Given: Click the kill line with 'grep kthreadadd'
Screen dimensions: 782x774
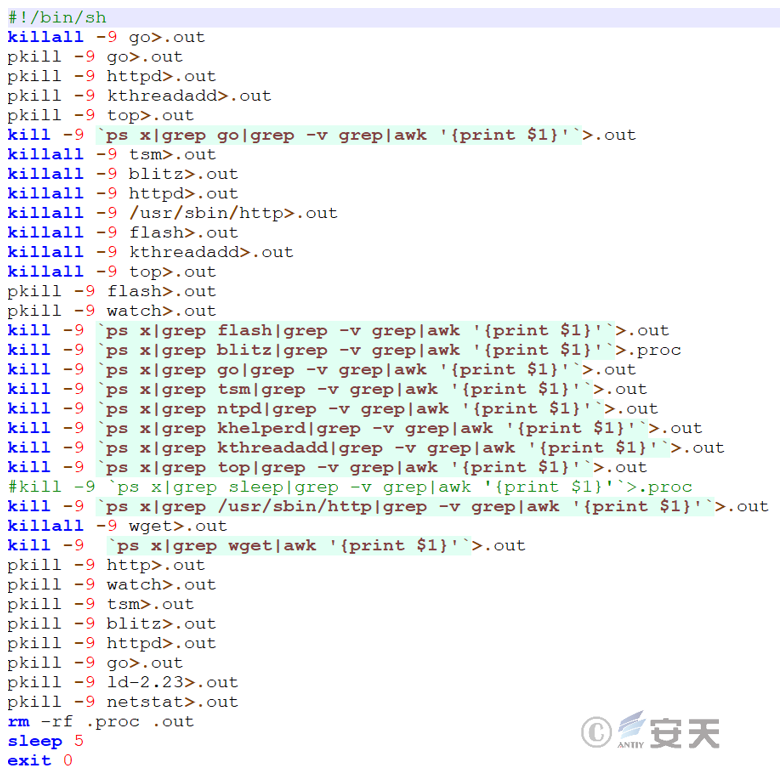Looking at the screenshot, I should (366, 448).
